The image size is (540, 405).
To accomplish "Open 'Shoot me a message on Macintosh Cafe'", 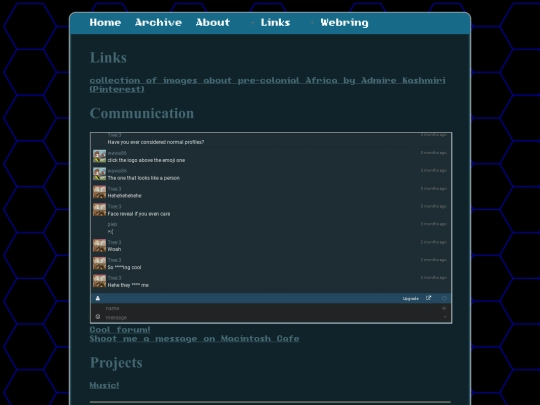I will (x=194, y=339).
